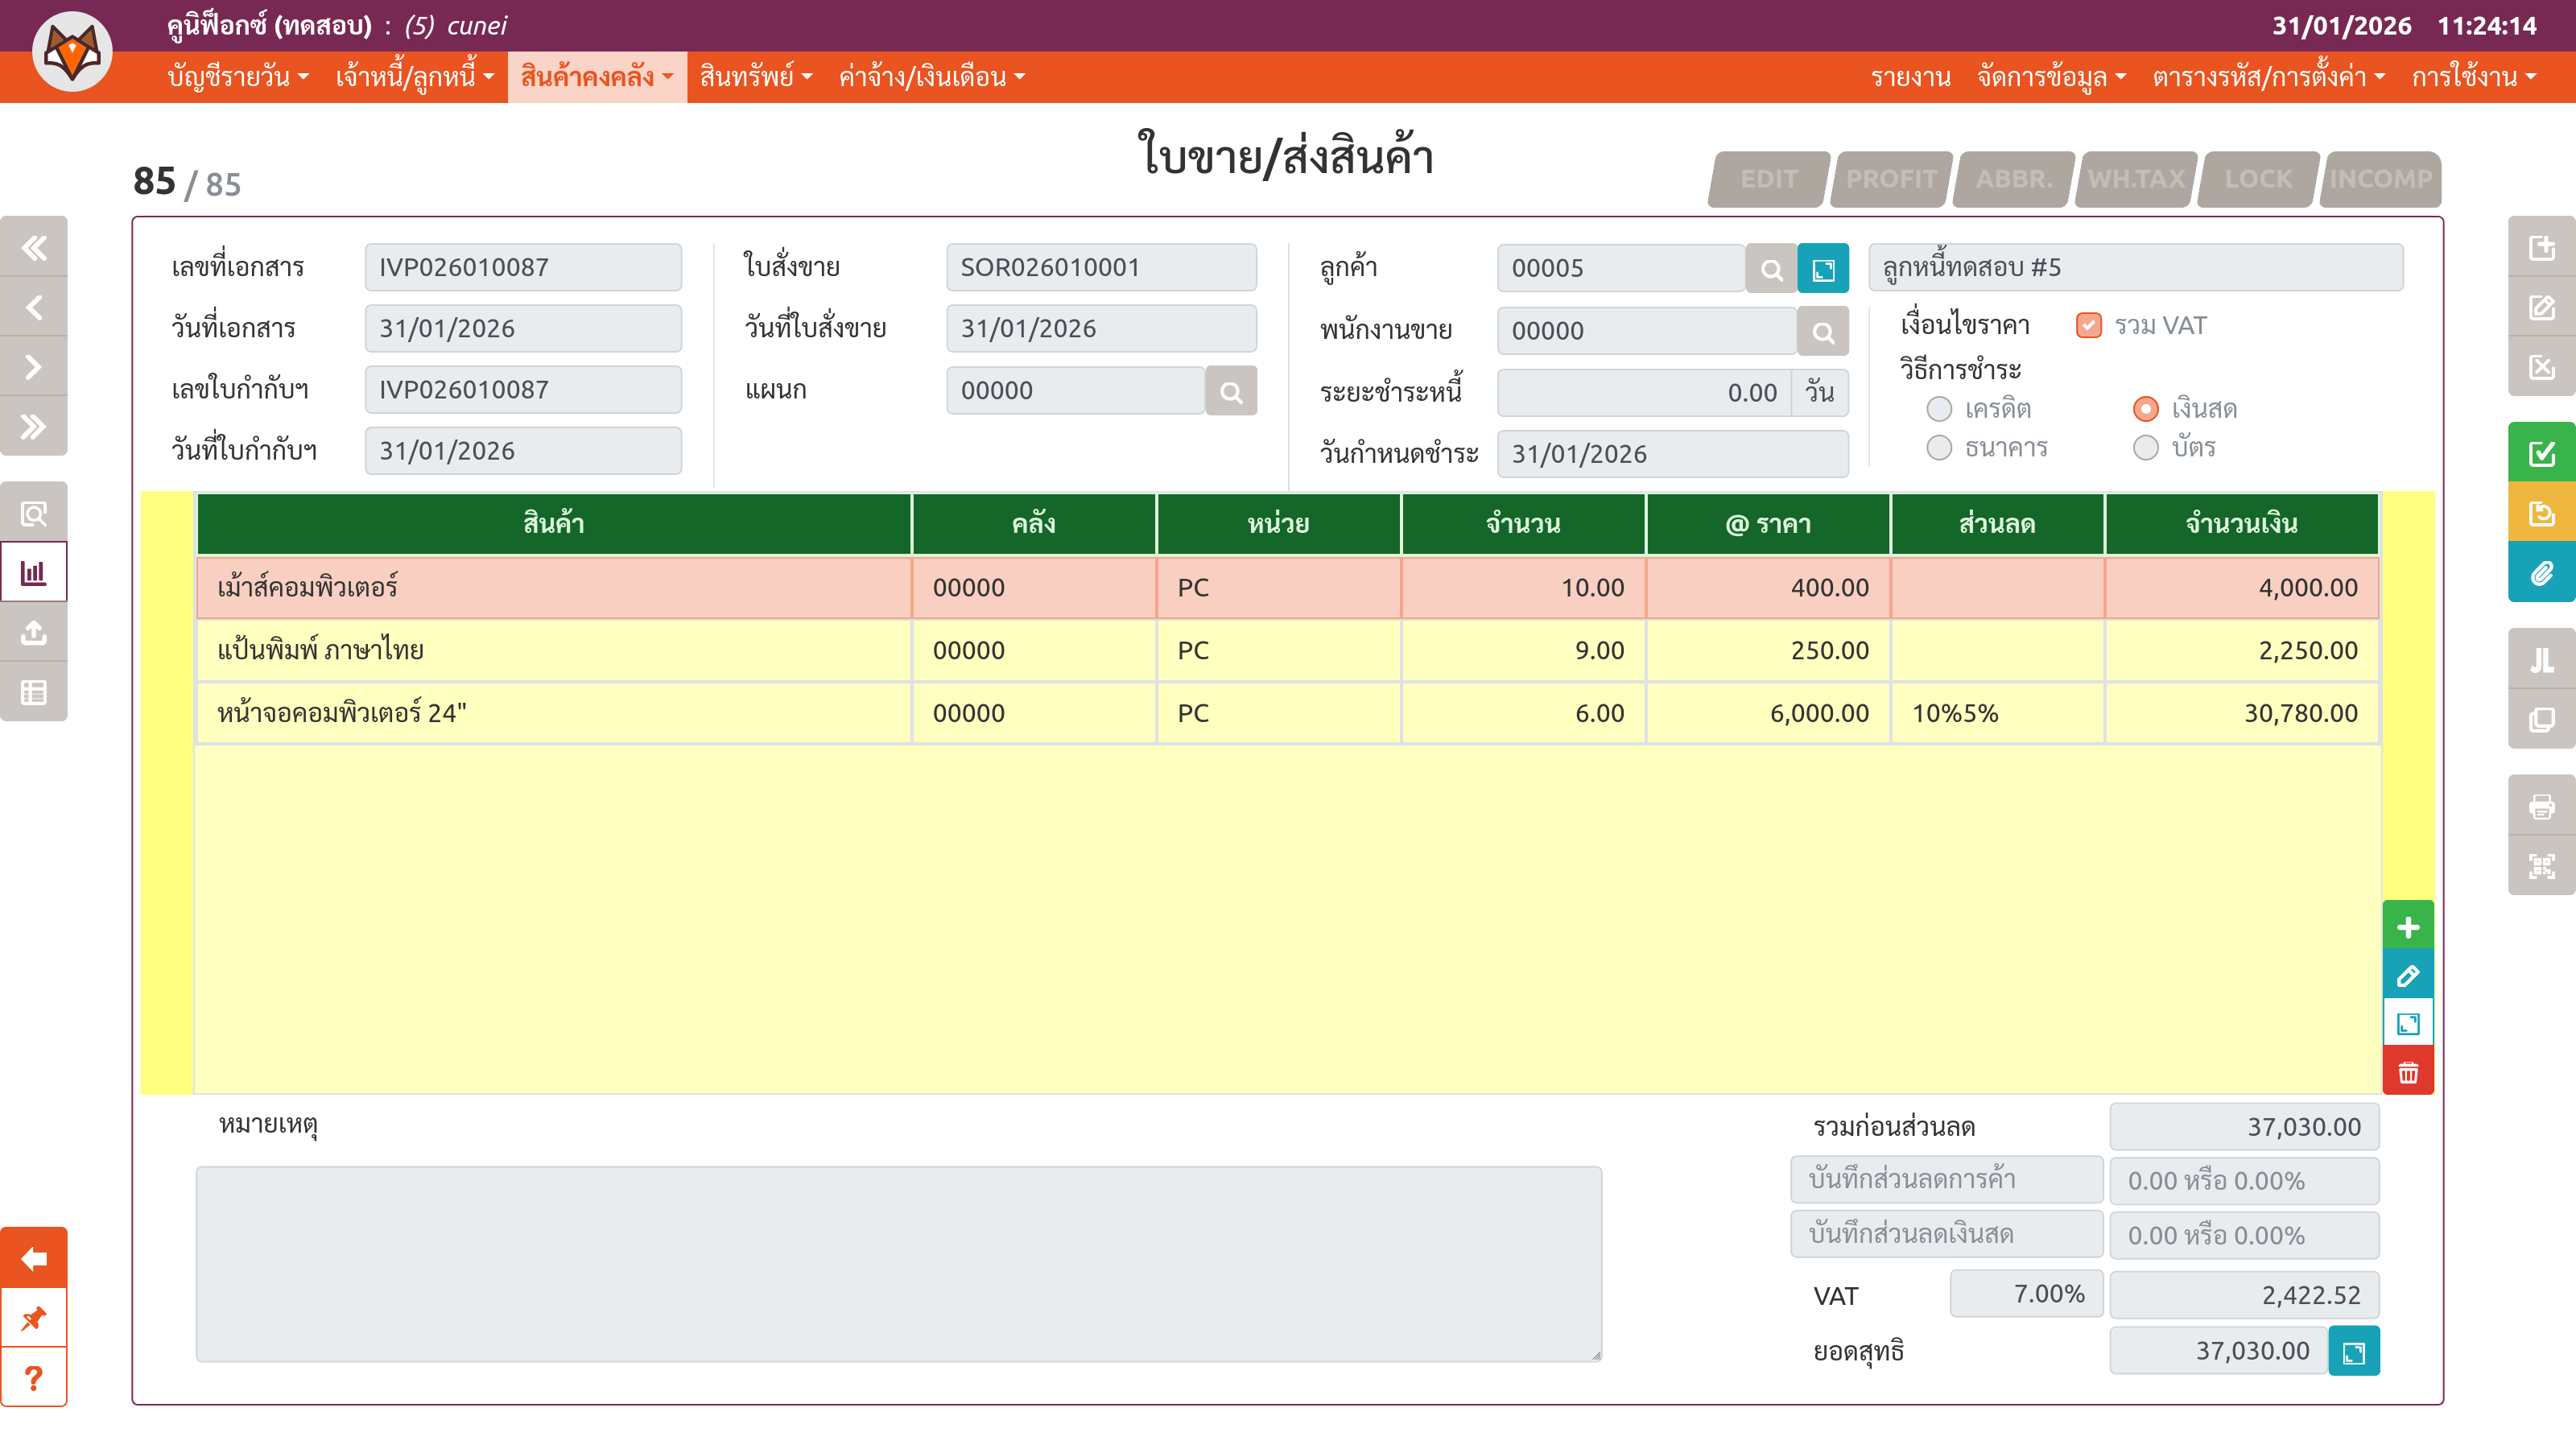Click the jump-to-last-record double chevron icon

coord(34,427)
